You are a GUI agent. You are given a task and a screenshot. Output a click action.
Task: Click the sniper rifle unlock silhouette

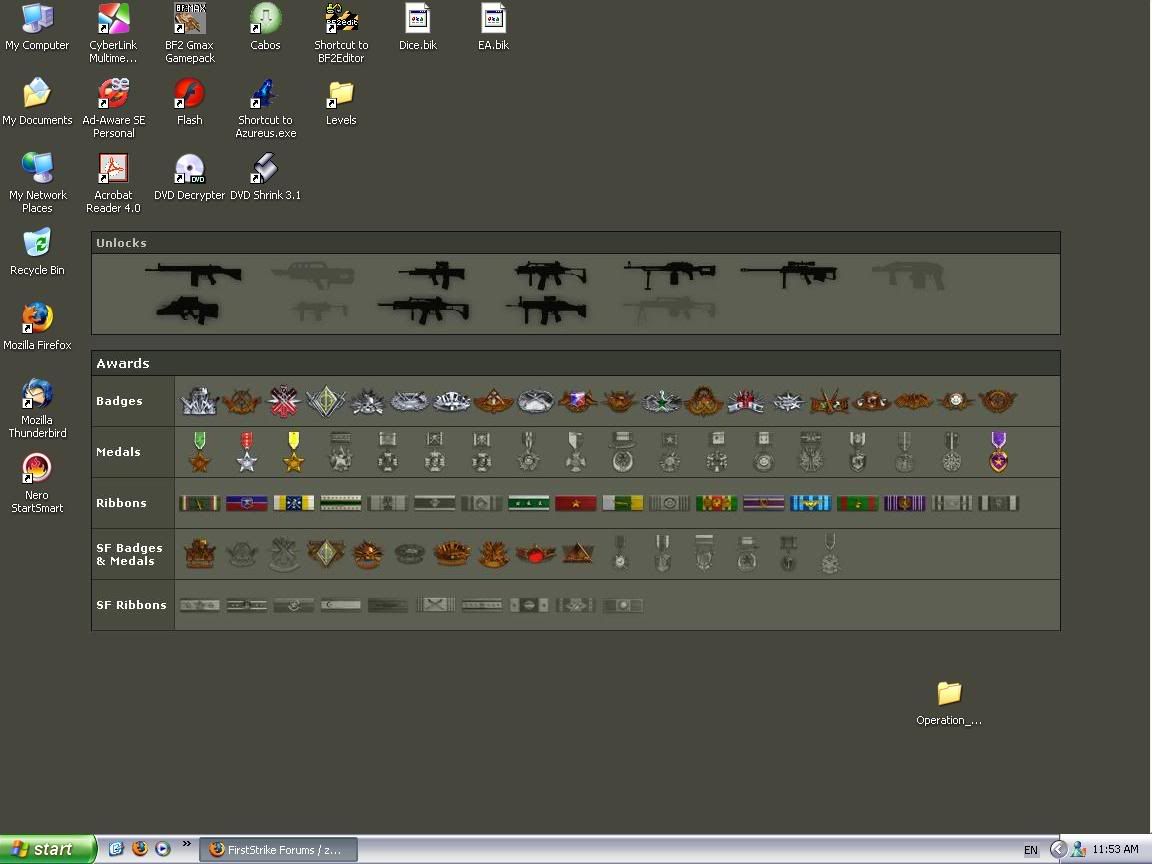click(789, 274)
